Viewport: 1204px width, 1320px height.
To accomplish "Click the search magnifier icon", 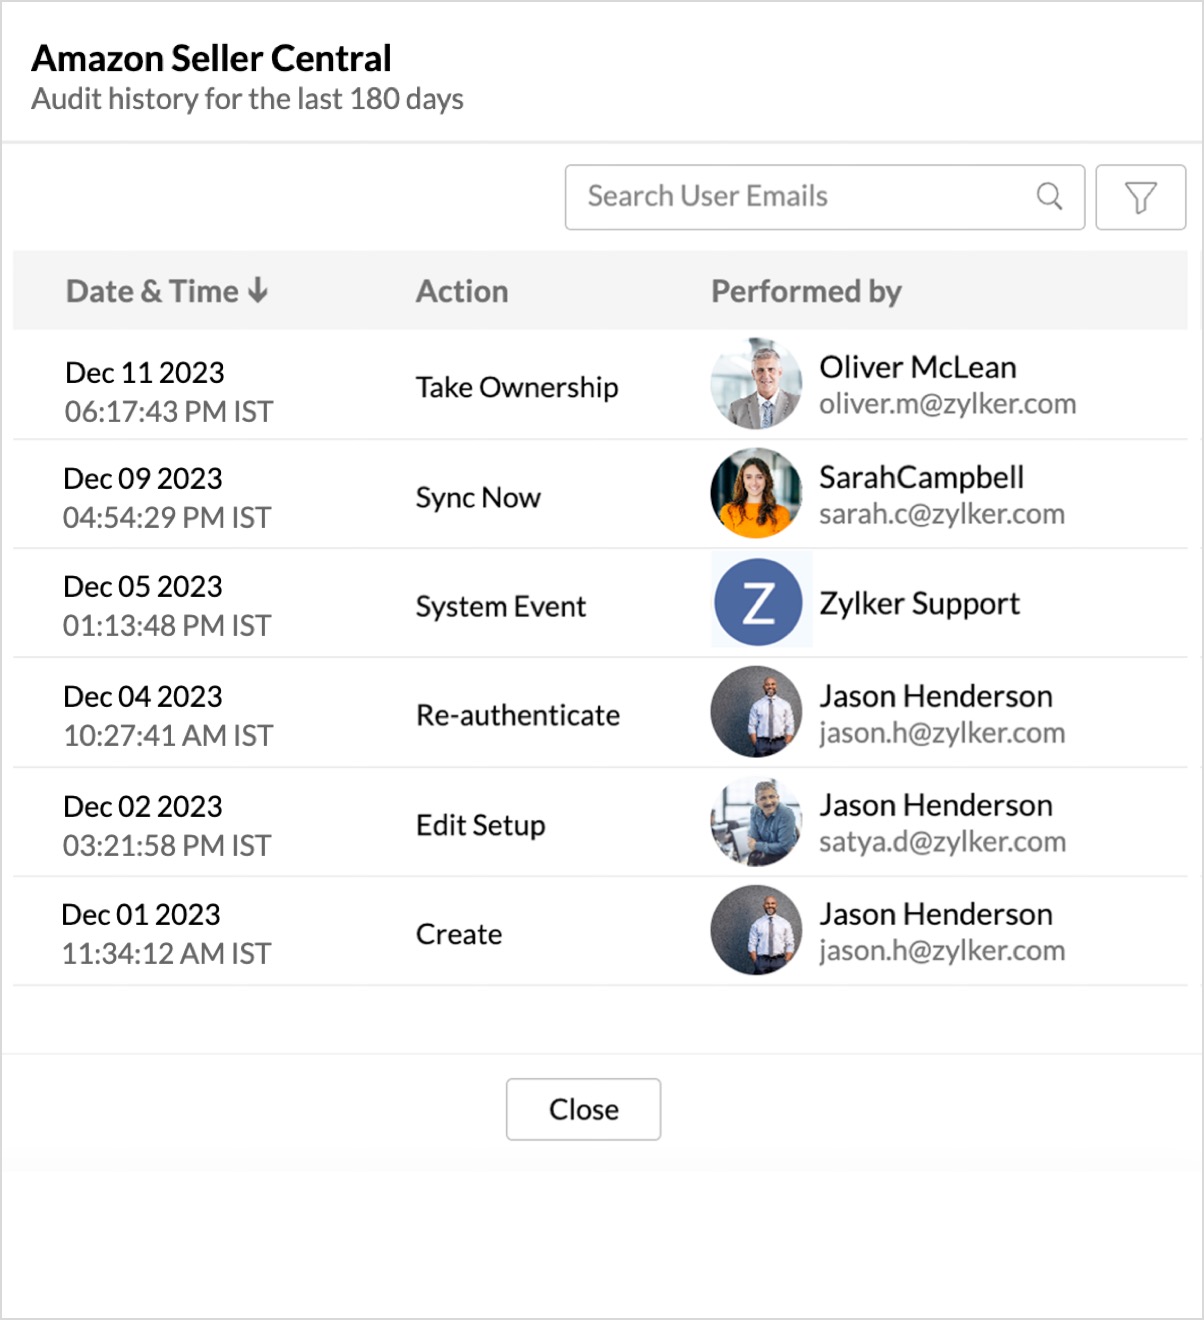I will pyautogui.click(x=1049, y=197).
